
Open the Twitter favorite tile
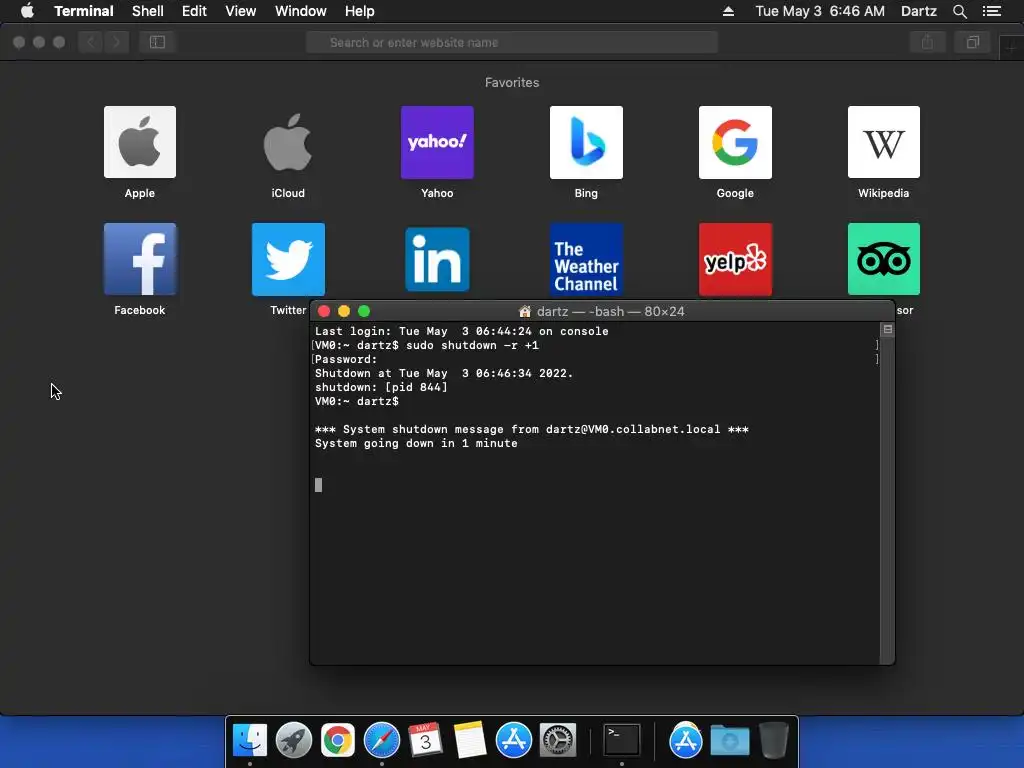(288, 259)
